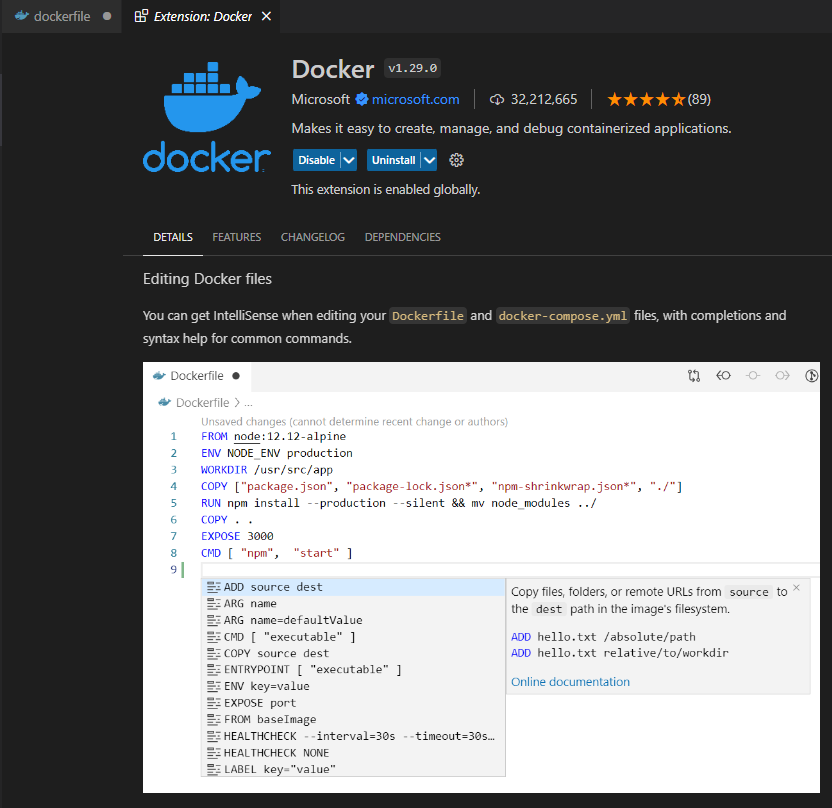Screen dimensions: 832x808
Task: Click the ADD hello.txt /absolute/path example
Action: pos(603,637)
